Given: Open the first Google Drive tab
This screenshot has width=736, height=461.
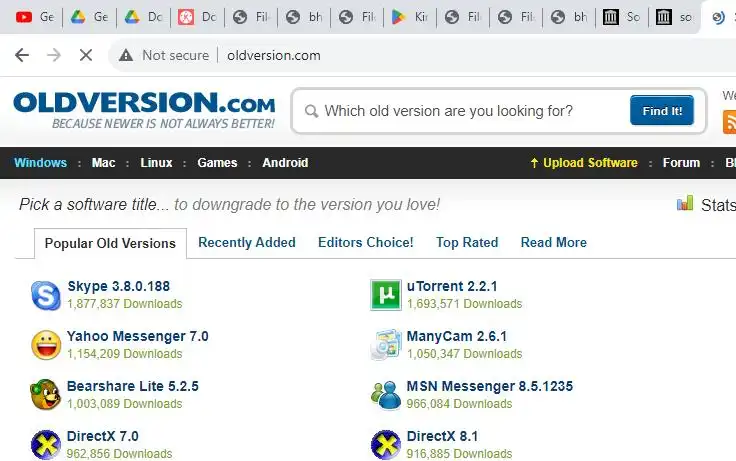Looking at the screenshot, I should (88, 17).
